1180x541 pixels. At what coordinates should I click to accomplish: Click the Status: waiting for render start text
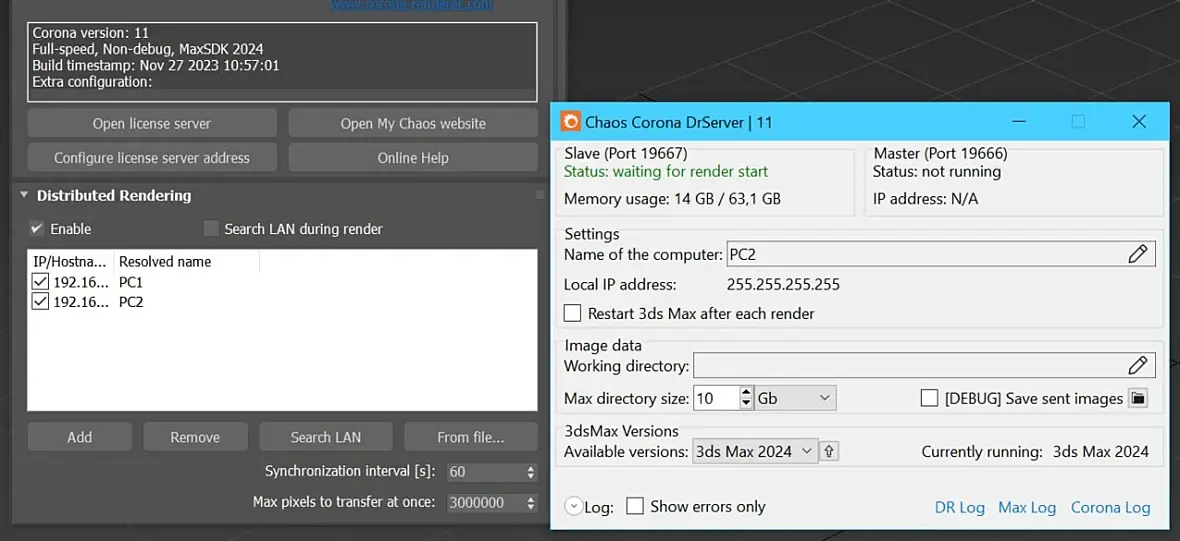tap(666, 172)
